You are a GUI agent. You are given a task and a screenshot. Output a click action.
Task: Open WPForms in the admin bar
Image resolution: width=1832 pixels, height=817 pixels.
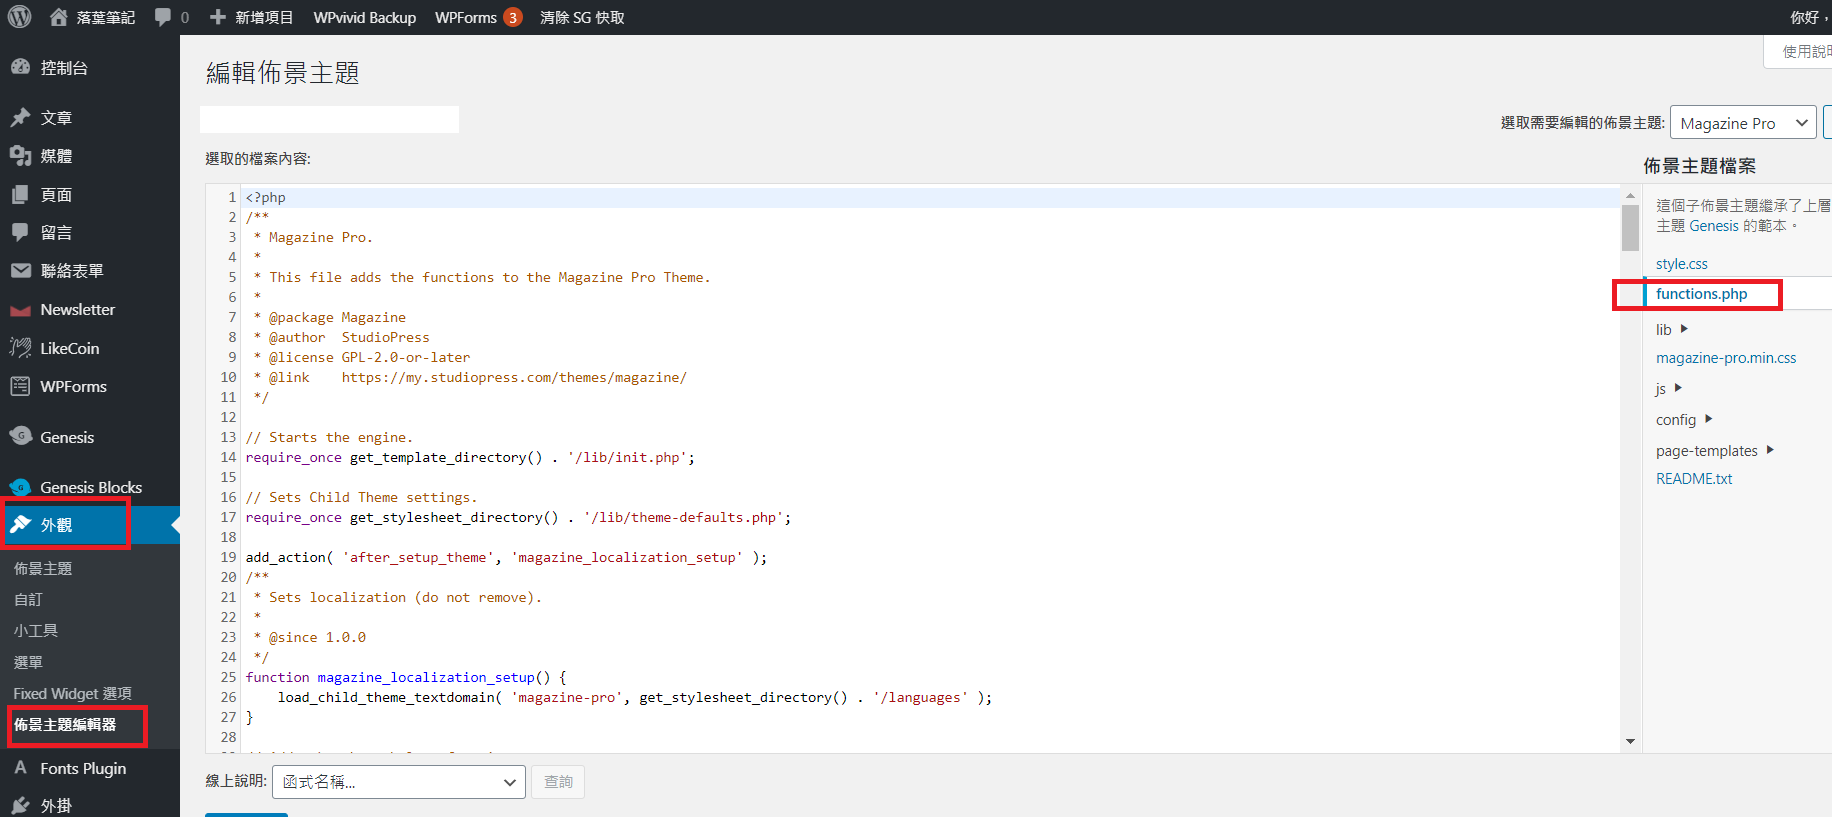(x=466, y=17)
